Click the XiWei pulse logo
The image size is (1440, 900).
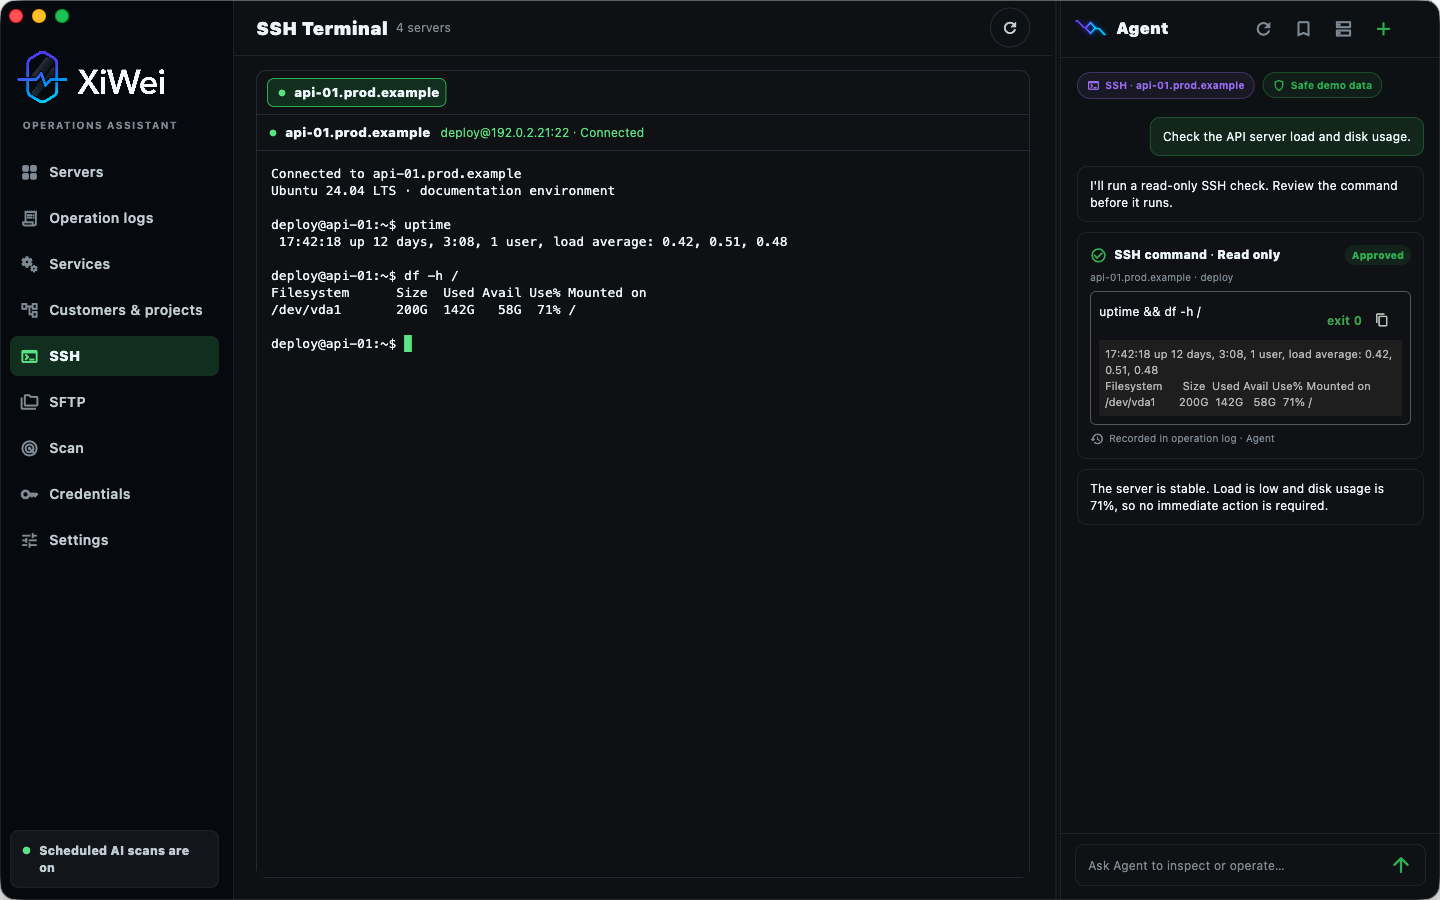click(x=42, y=78)
